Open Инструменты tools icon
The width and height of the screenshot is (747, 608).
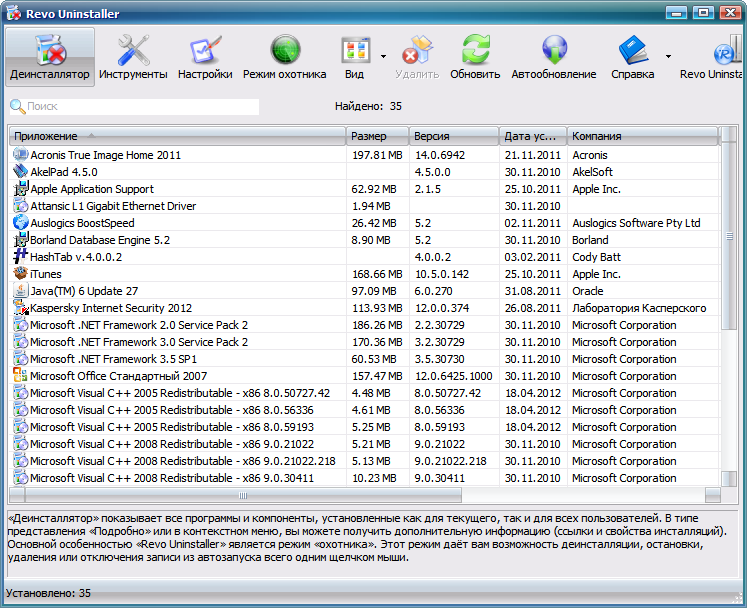[133, 50]
